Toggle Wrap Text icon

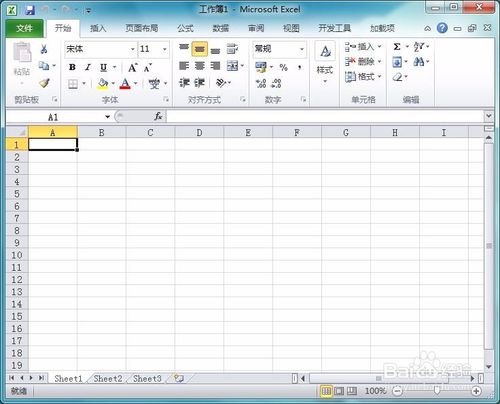pyautogui.click(x=232, y=49)
